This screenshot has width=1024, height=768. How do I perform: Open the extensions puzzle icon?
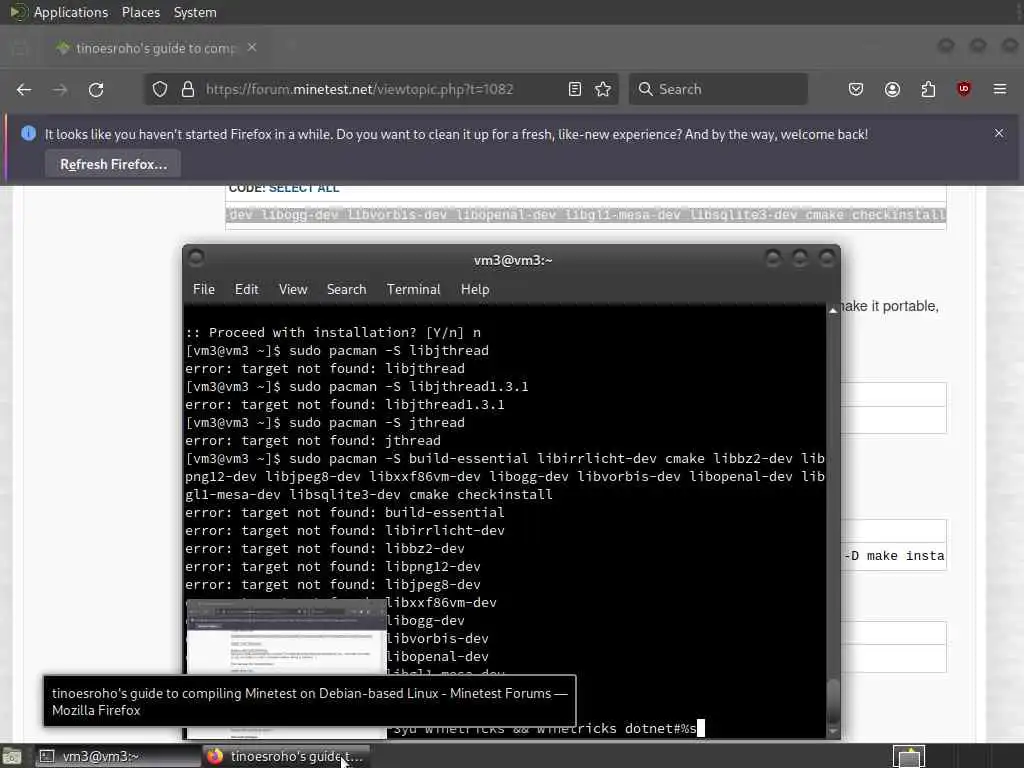pyautogui.click(x=928, y=89)
